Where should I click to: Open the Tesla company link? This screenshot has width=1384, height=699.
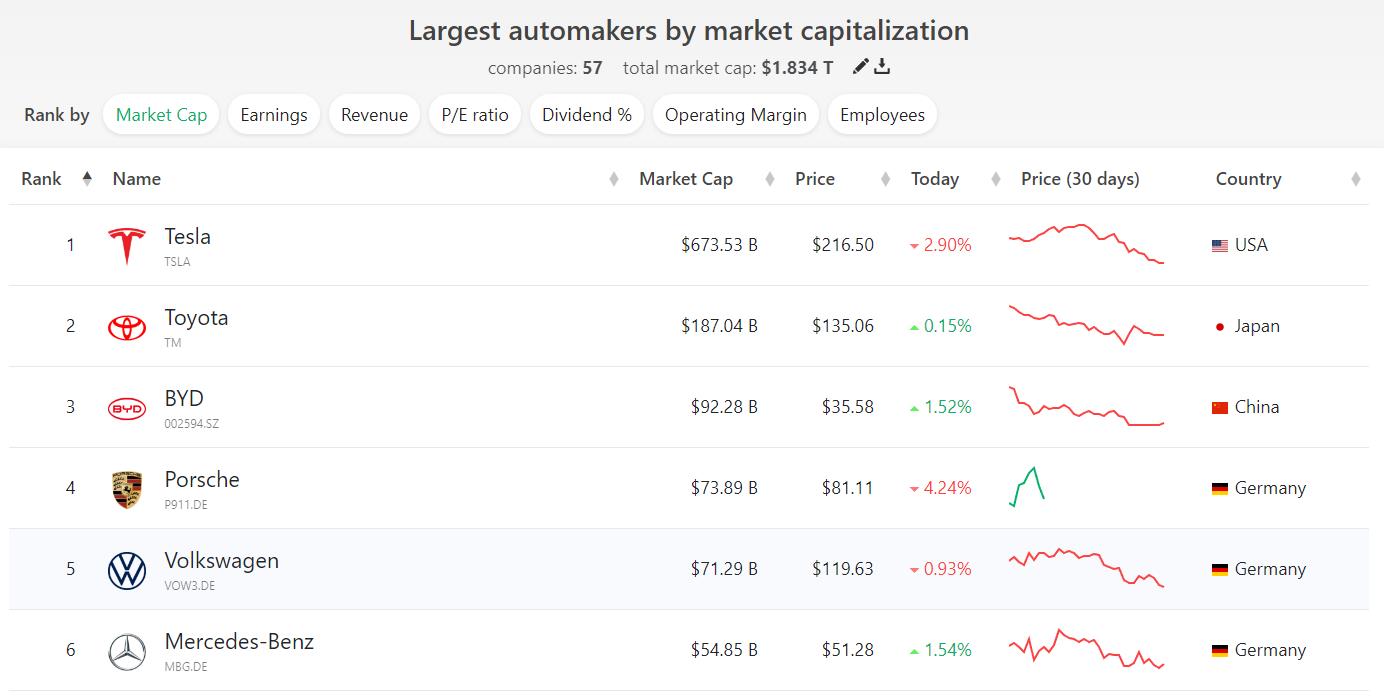pyautogui.click(x=187, y=237)
